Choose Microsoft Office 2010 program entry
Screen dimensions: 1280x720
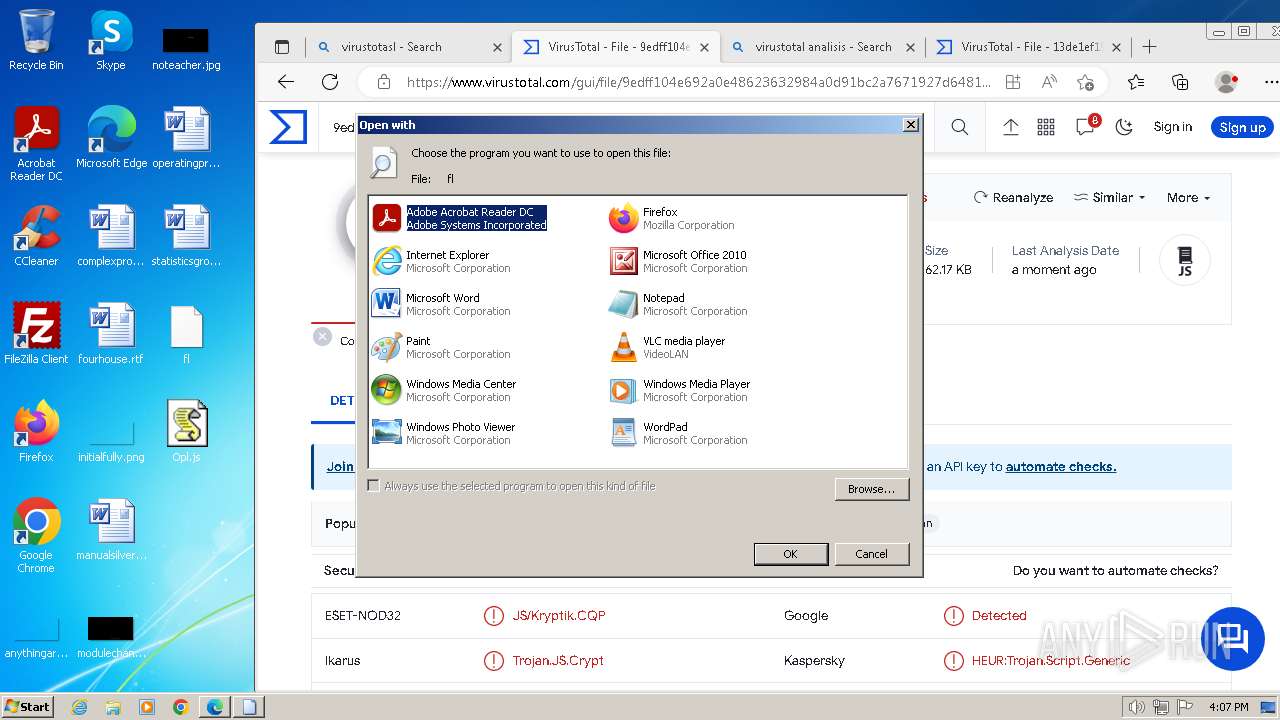click(678, 261)
